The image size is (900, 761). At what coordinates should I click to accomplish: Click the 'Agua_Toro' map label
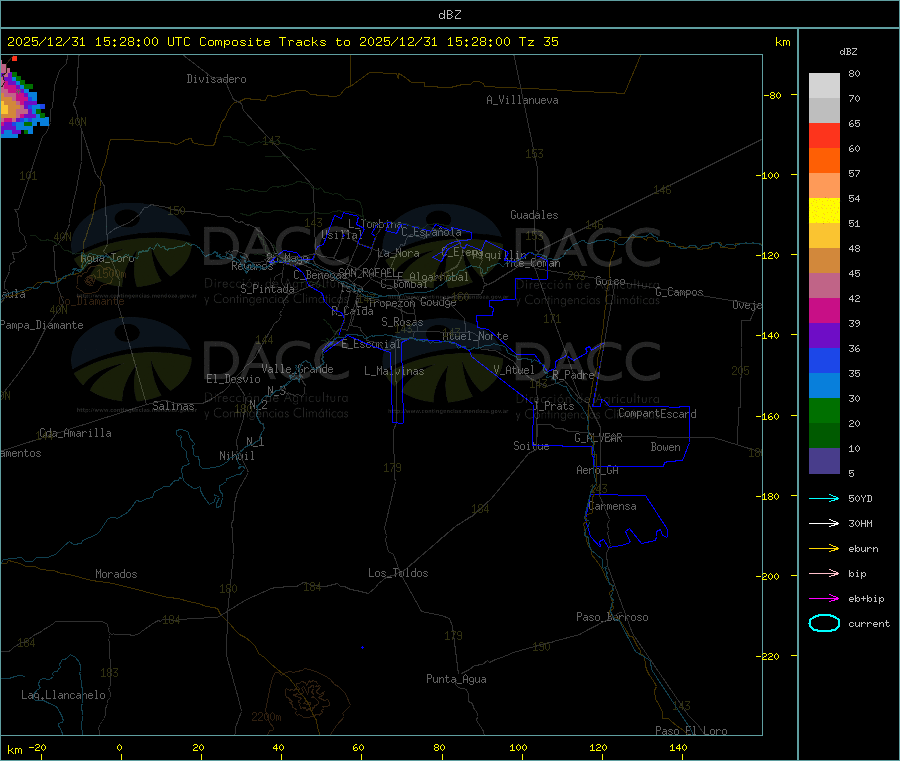tap(107, 258)
